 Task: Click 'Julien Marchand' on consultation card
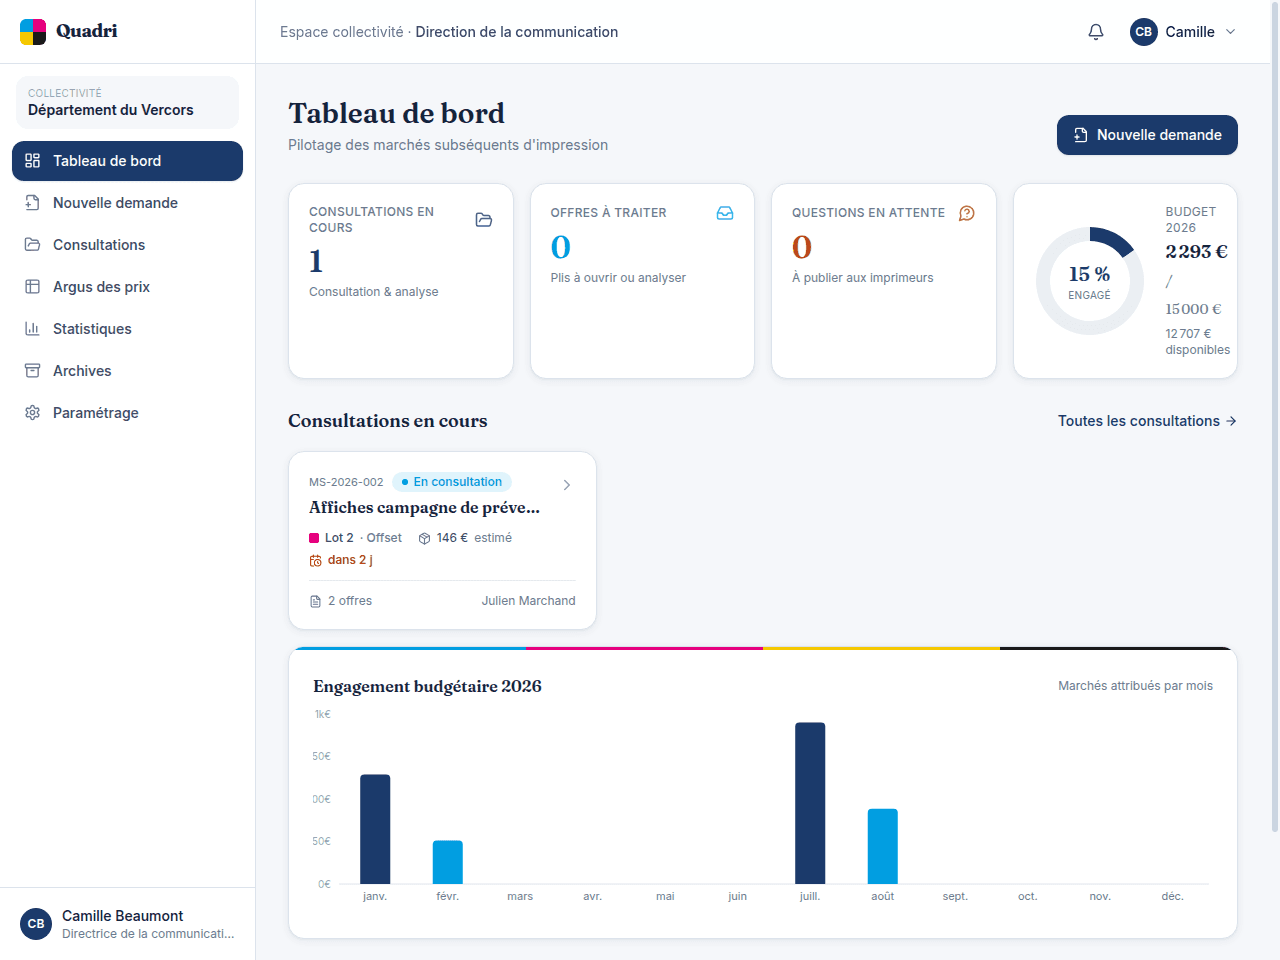(529, 601)
